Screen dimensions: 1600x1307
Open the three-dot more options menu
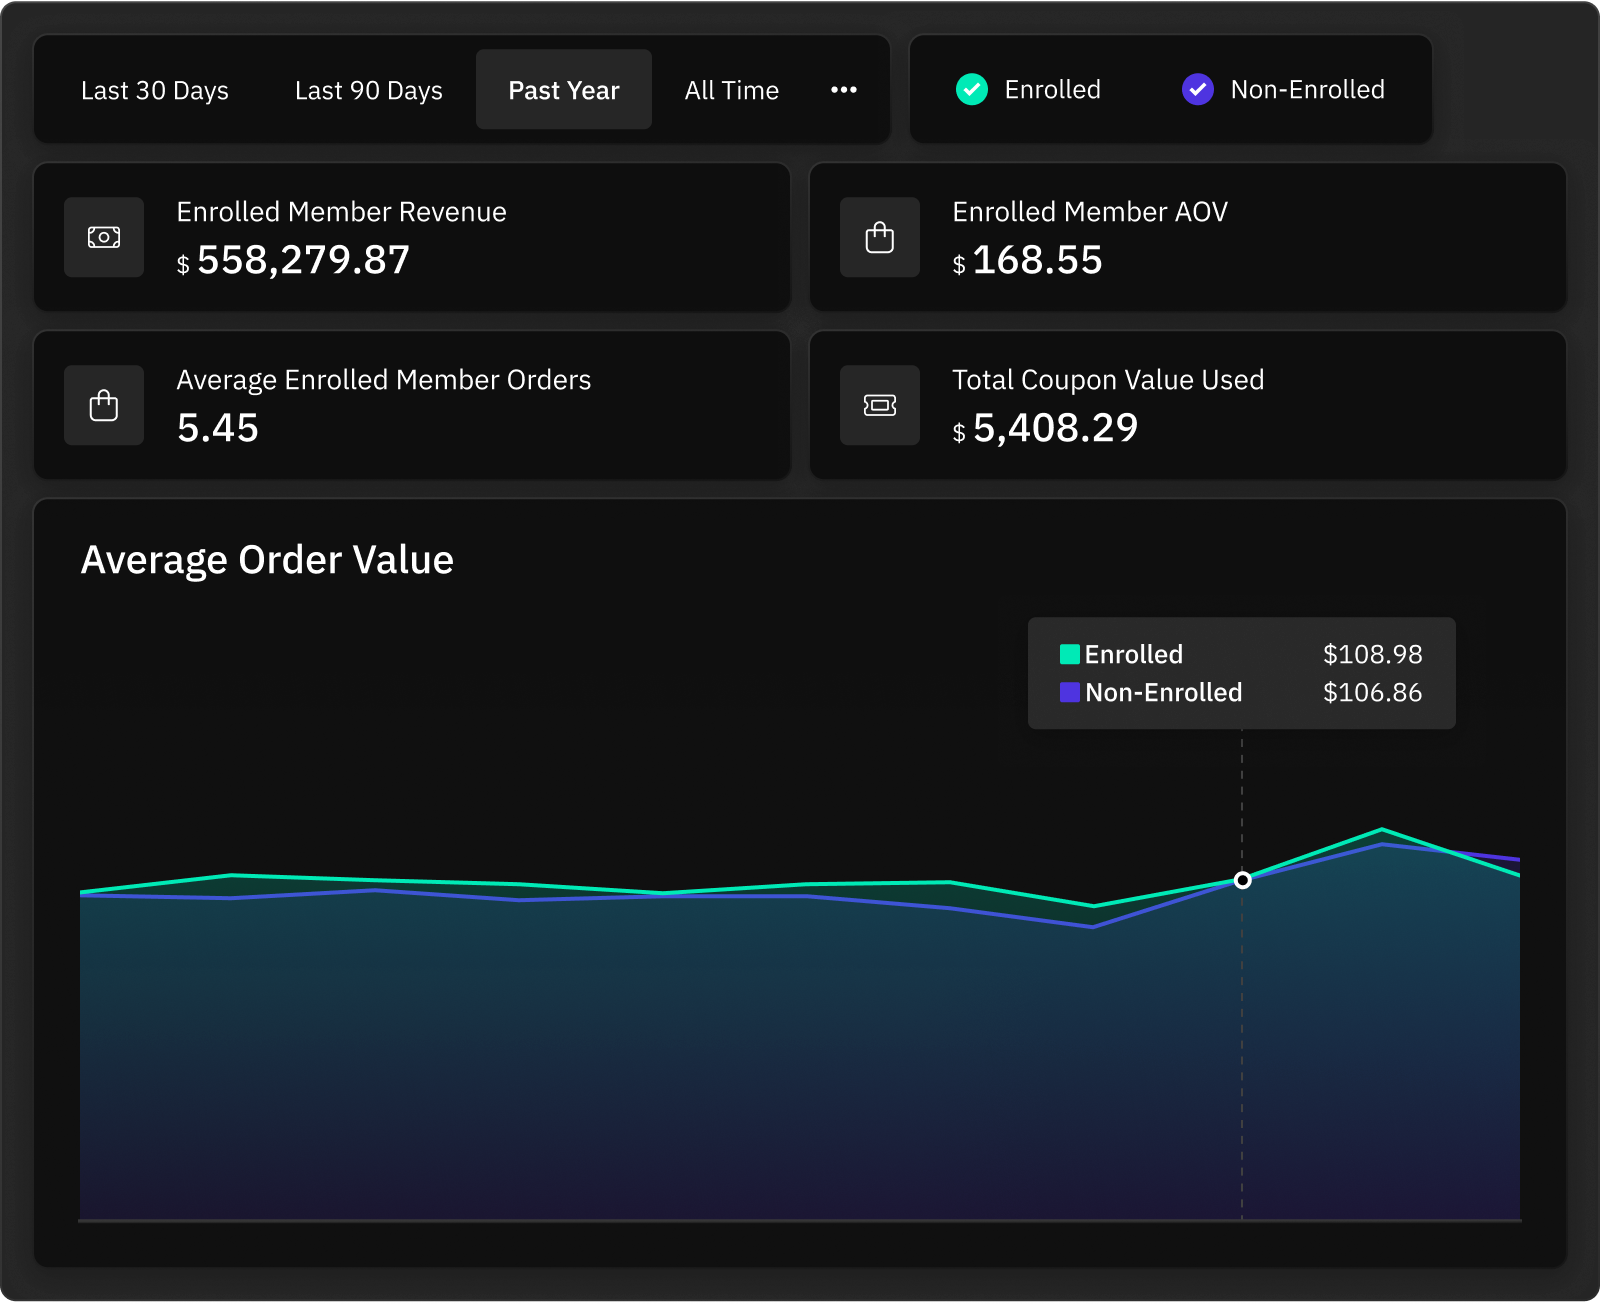click(x=844, y=90)
